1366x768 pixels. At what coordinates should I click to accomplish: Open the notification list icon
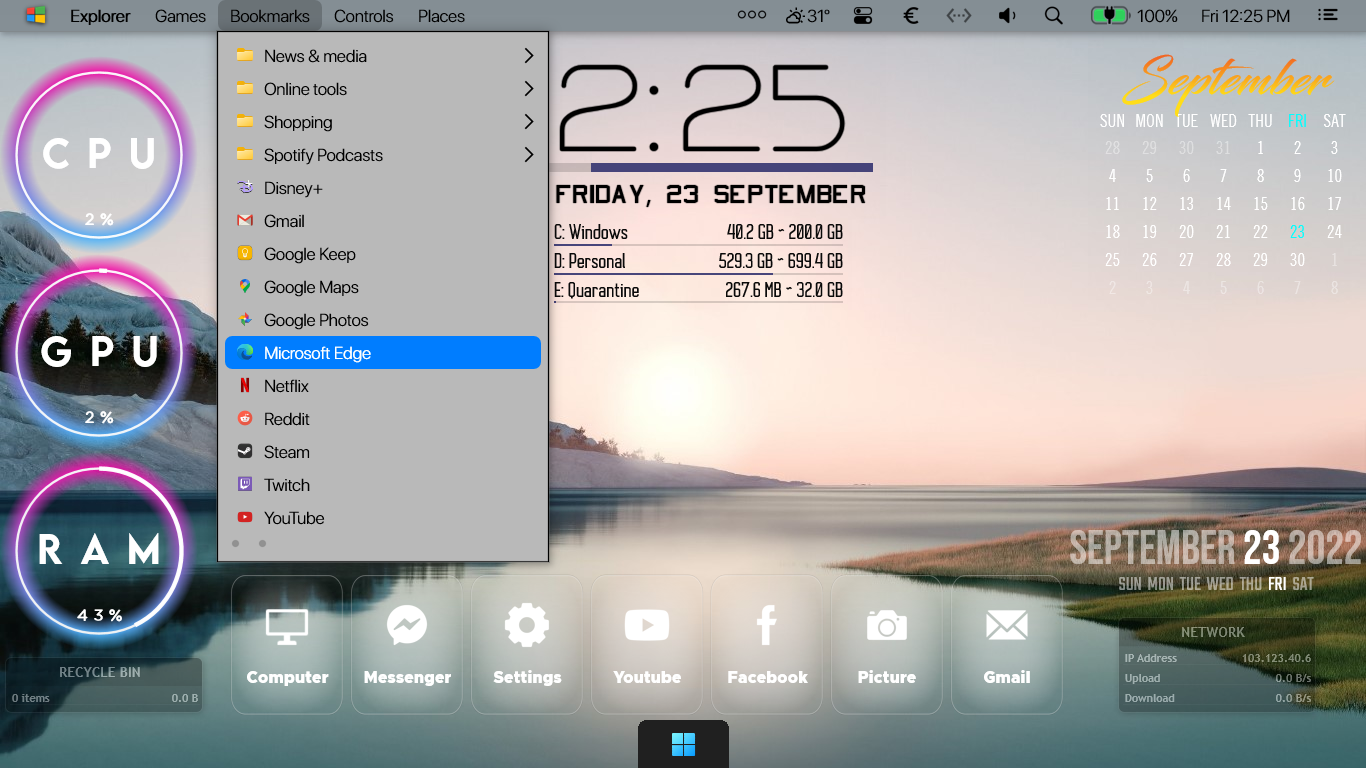(1328, 16)
